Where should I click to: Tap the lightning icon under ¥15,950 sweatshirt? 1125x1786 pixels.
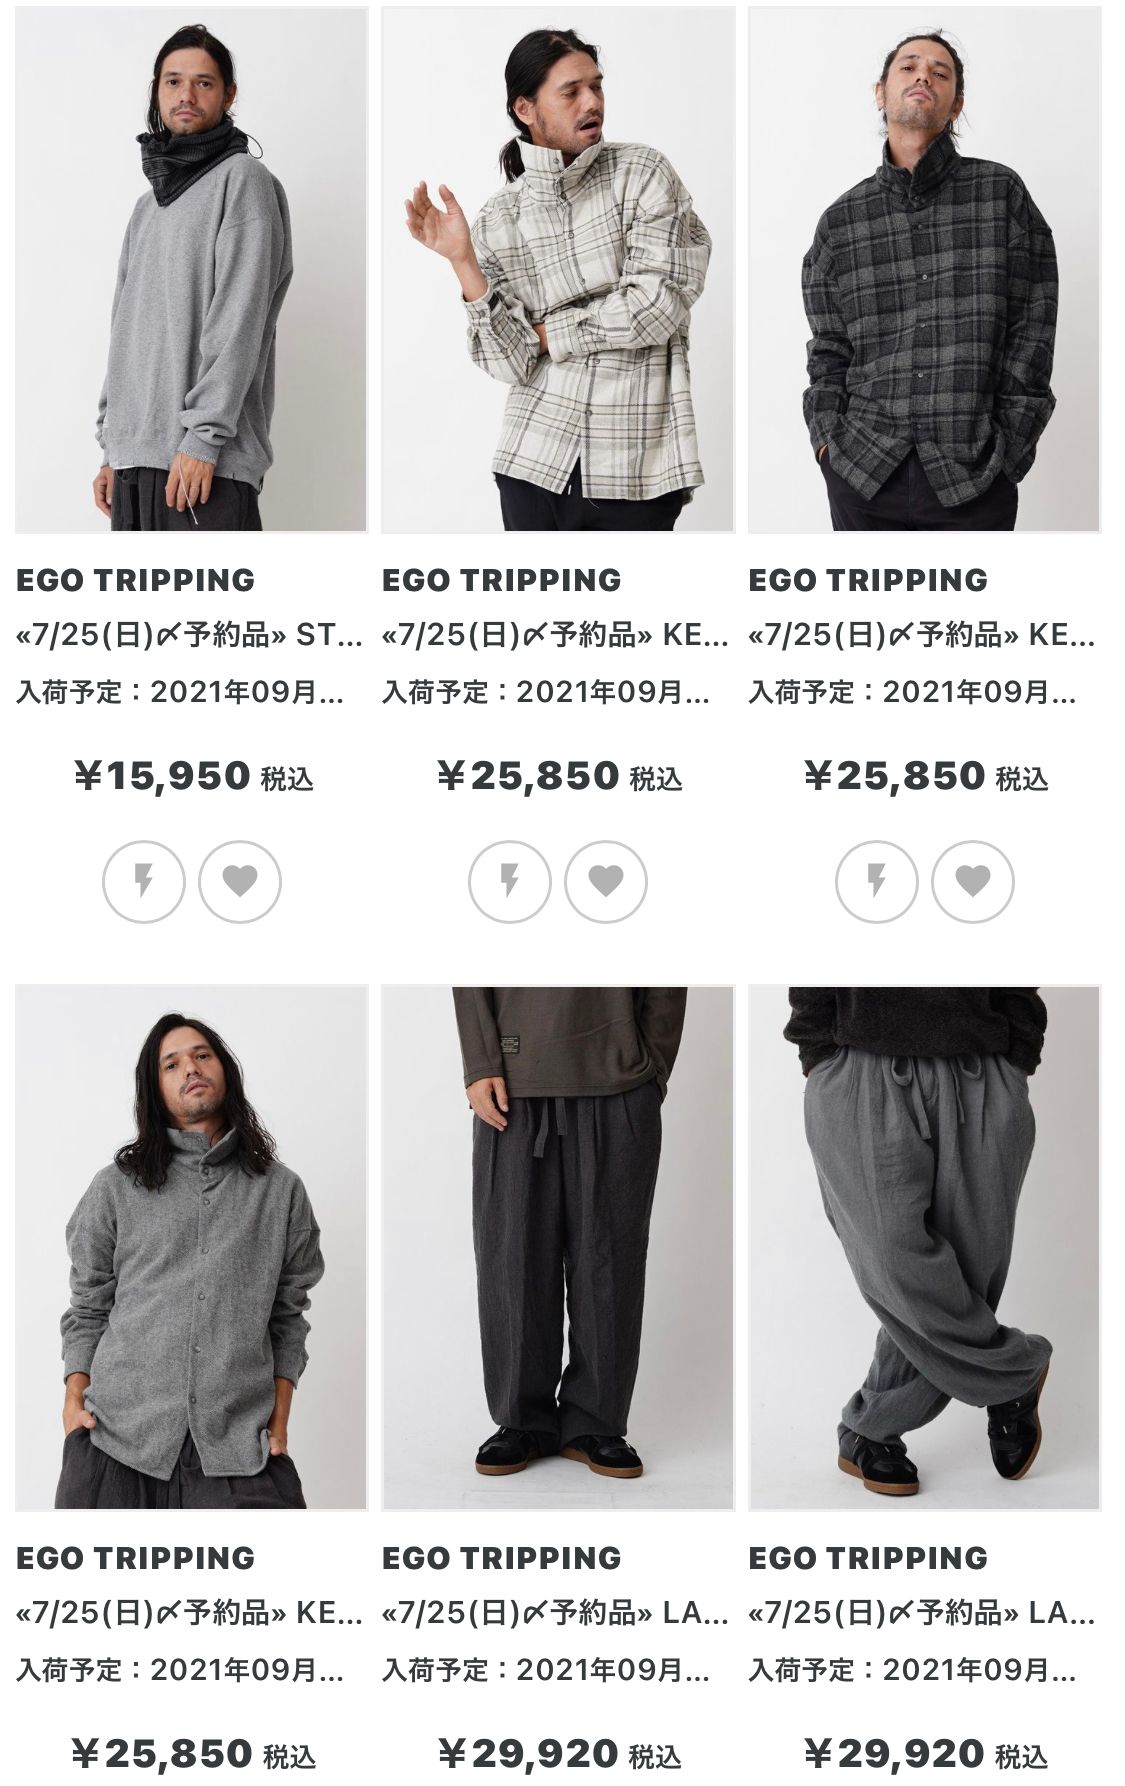(144, 881)
